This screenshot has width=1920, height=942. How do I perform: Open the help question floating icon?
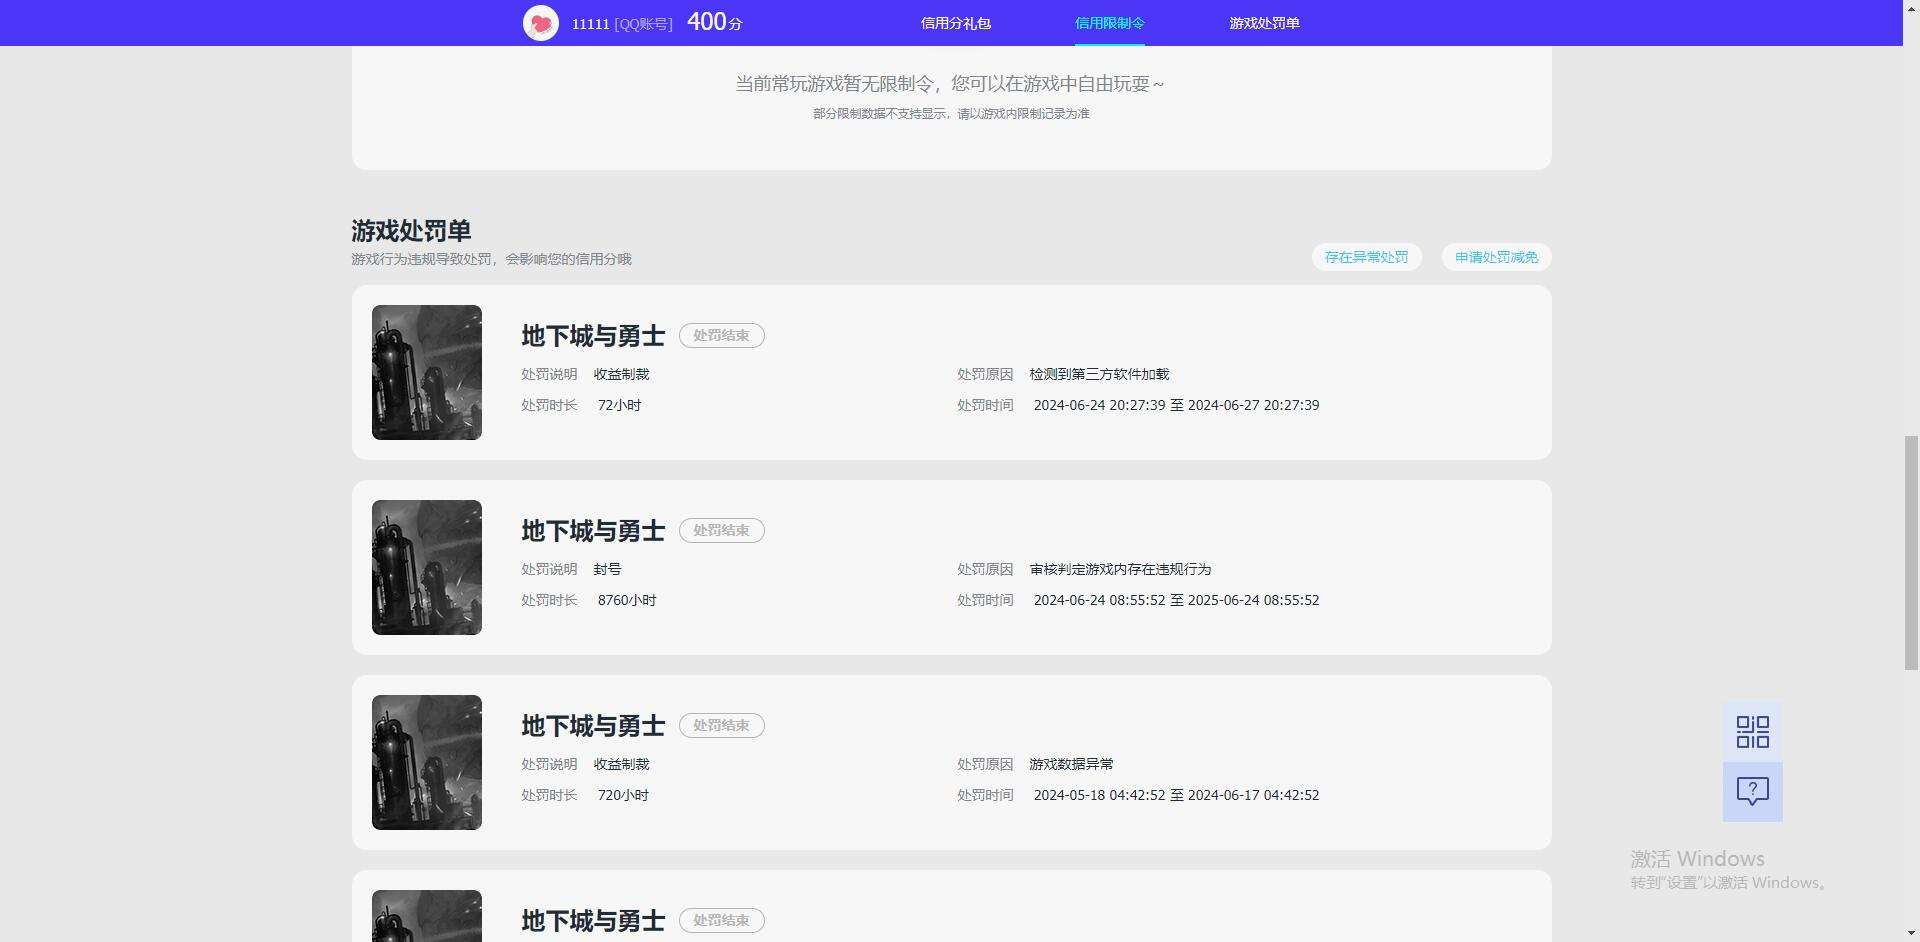(1752, 792)
